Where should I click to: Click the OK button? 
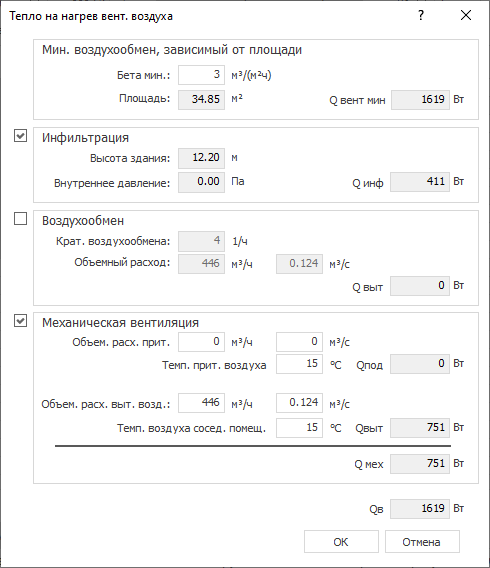(341, 542)
